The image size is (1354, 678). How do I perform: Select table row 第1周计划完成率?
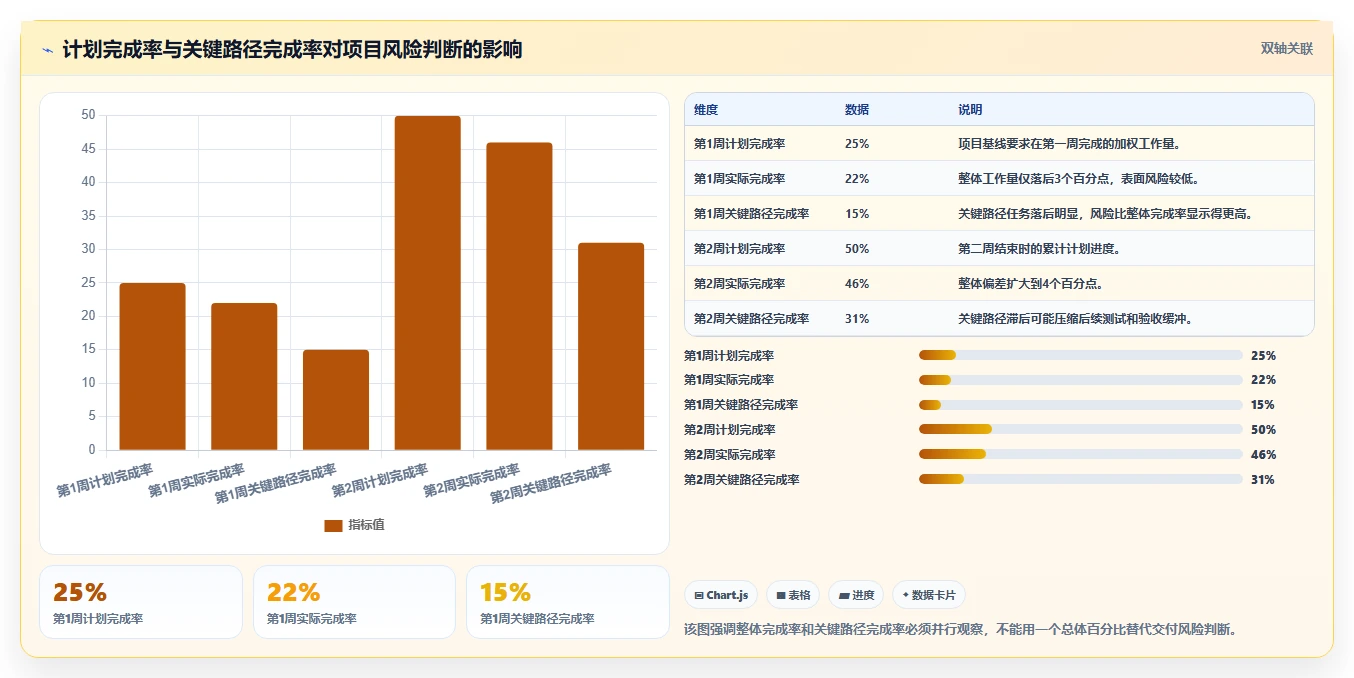(x=999, y=144)
